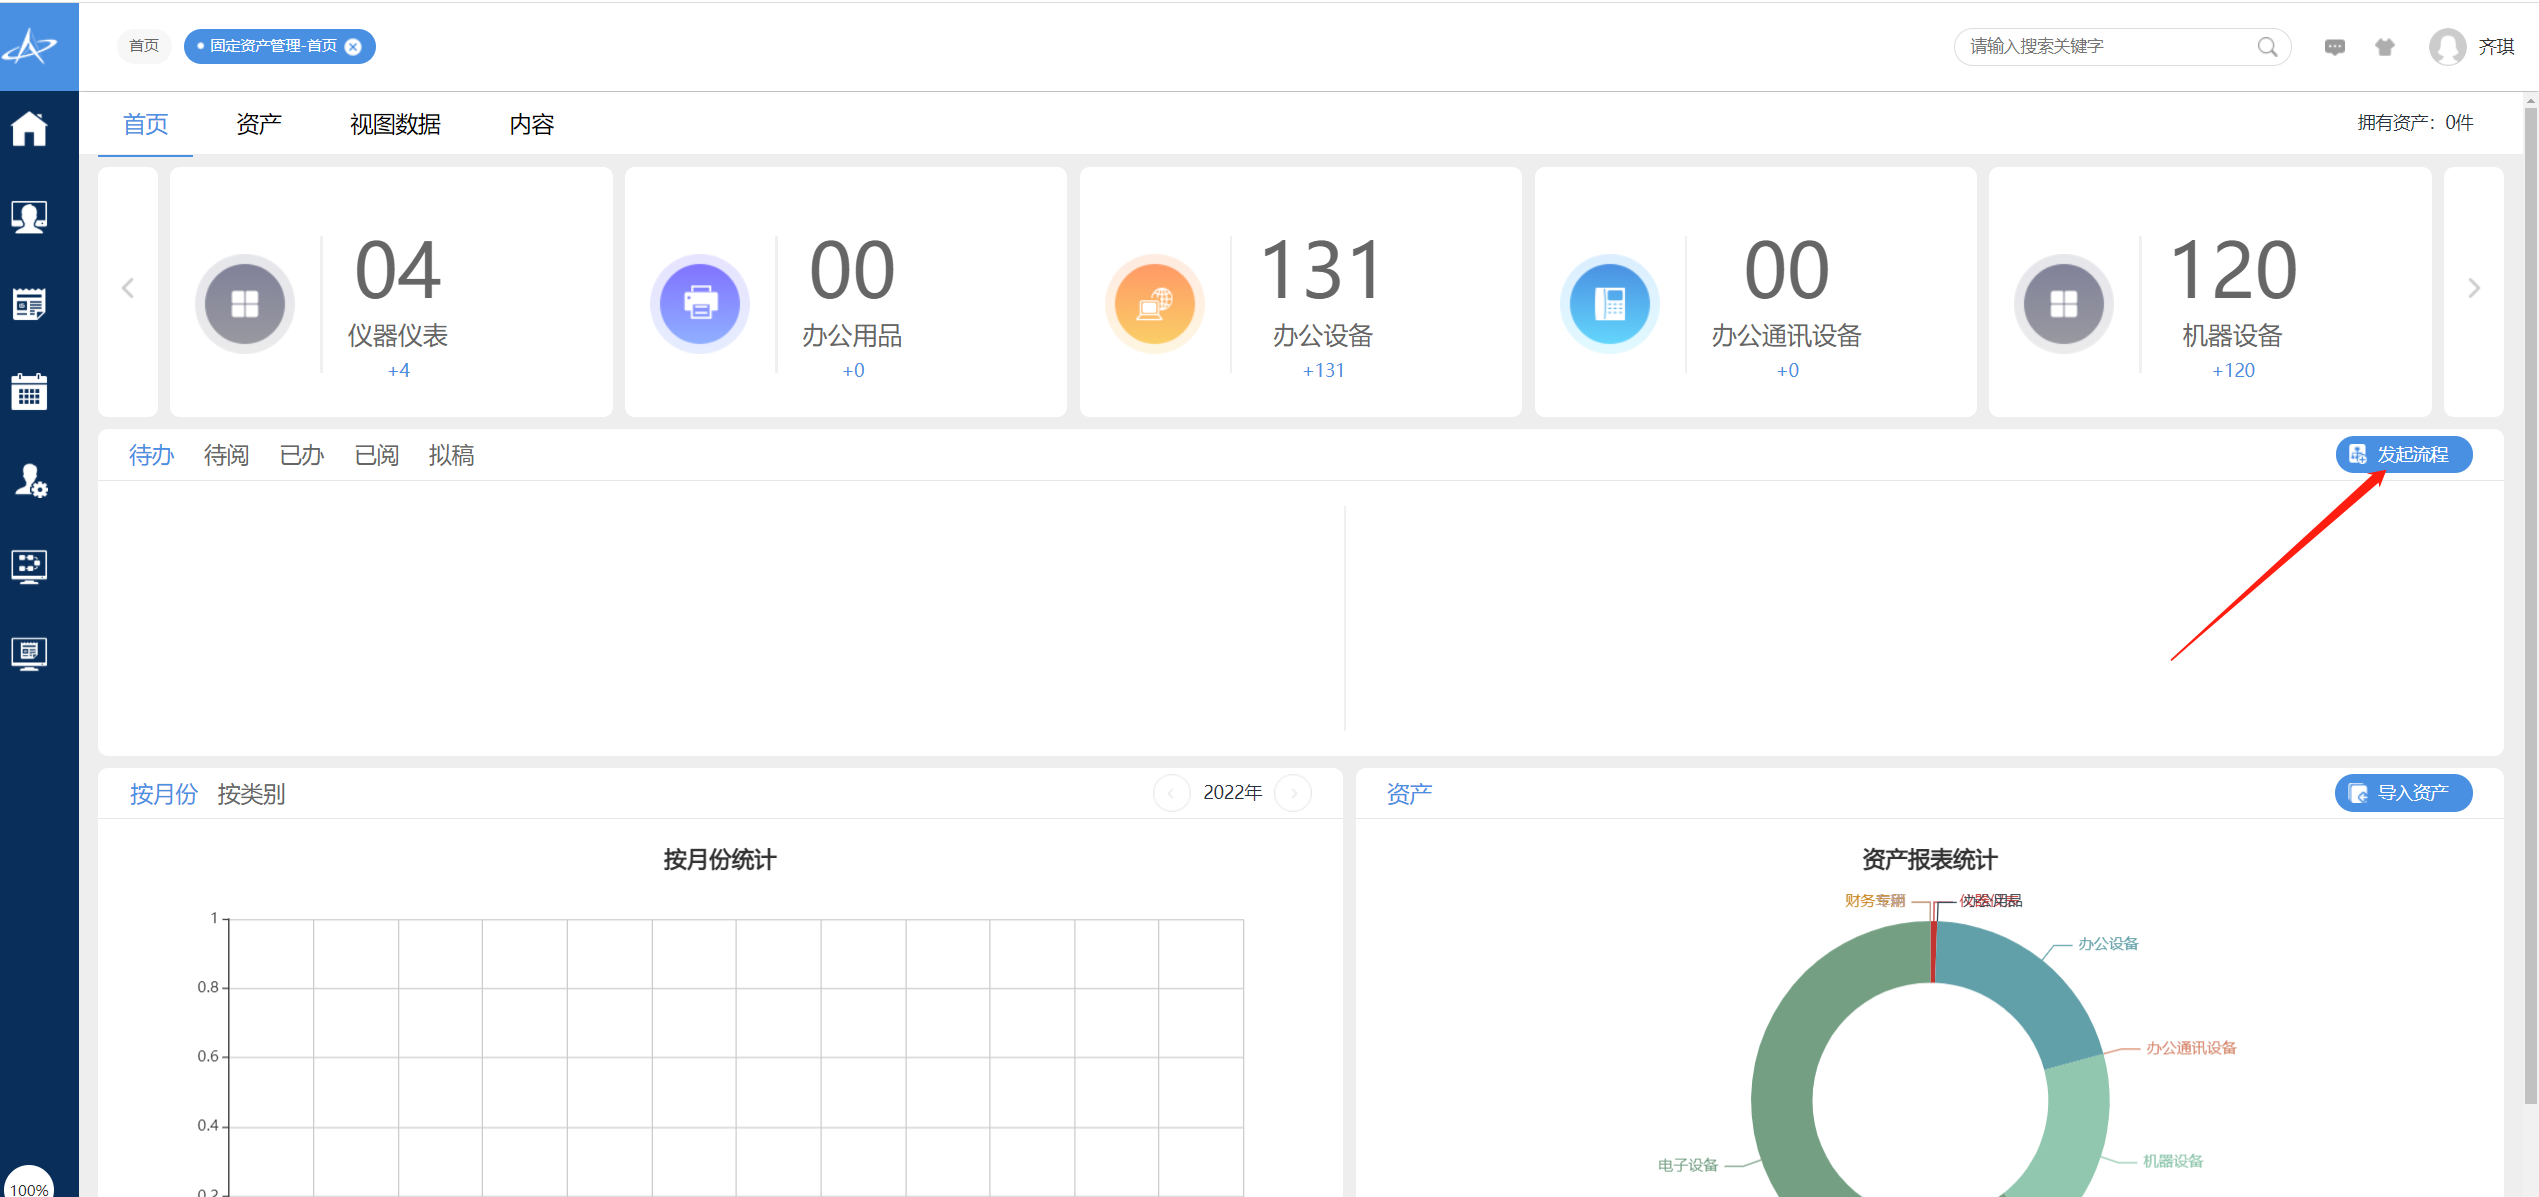The image size is (2539, 1197).
Task: Click the 拥有资产: 0件 text
Action: (2415, 123)
